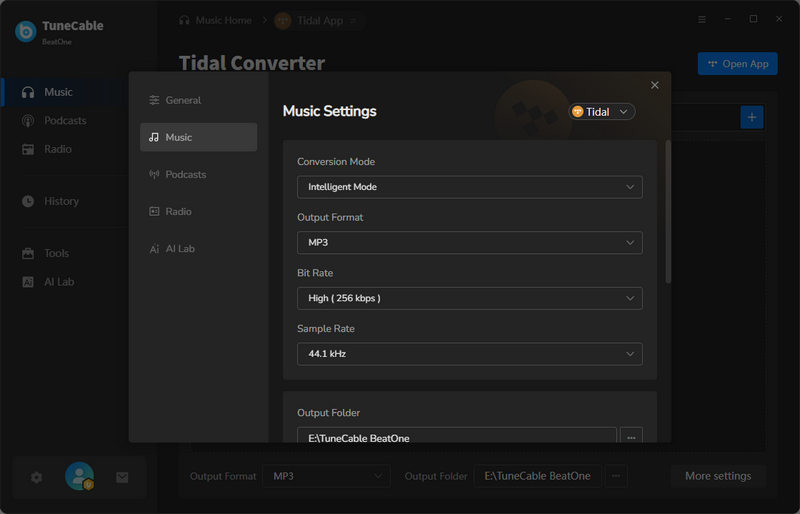Open General settings tab

198,100
